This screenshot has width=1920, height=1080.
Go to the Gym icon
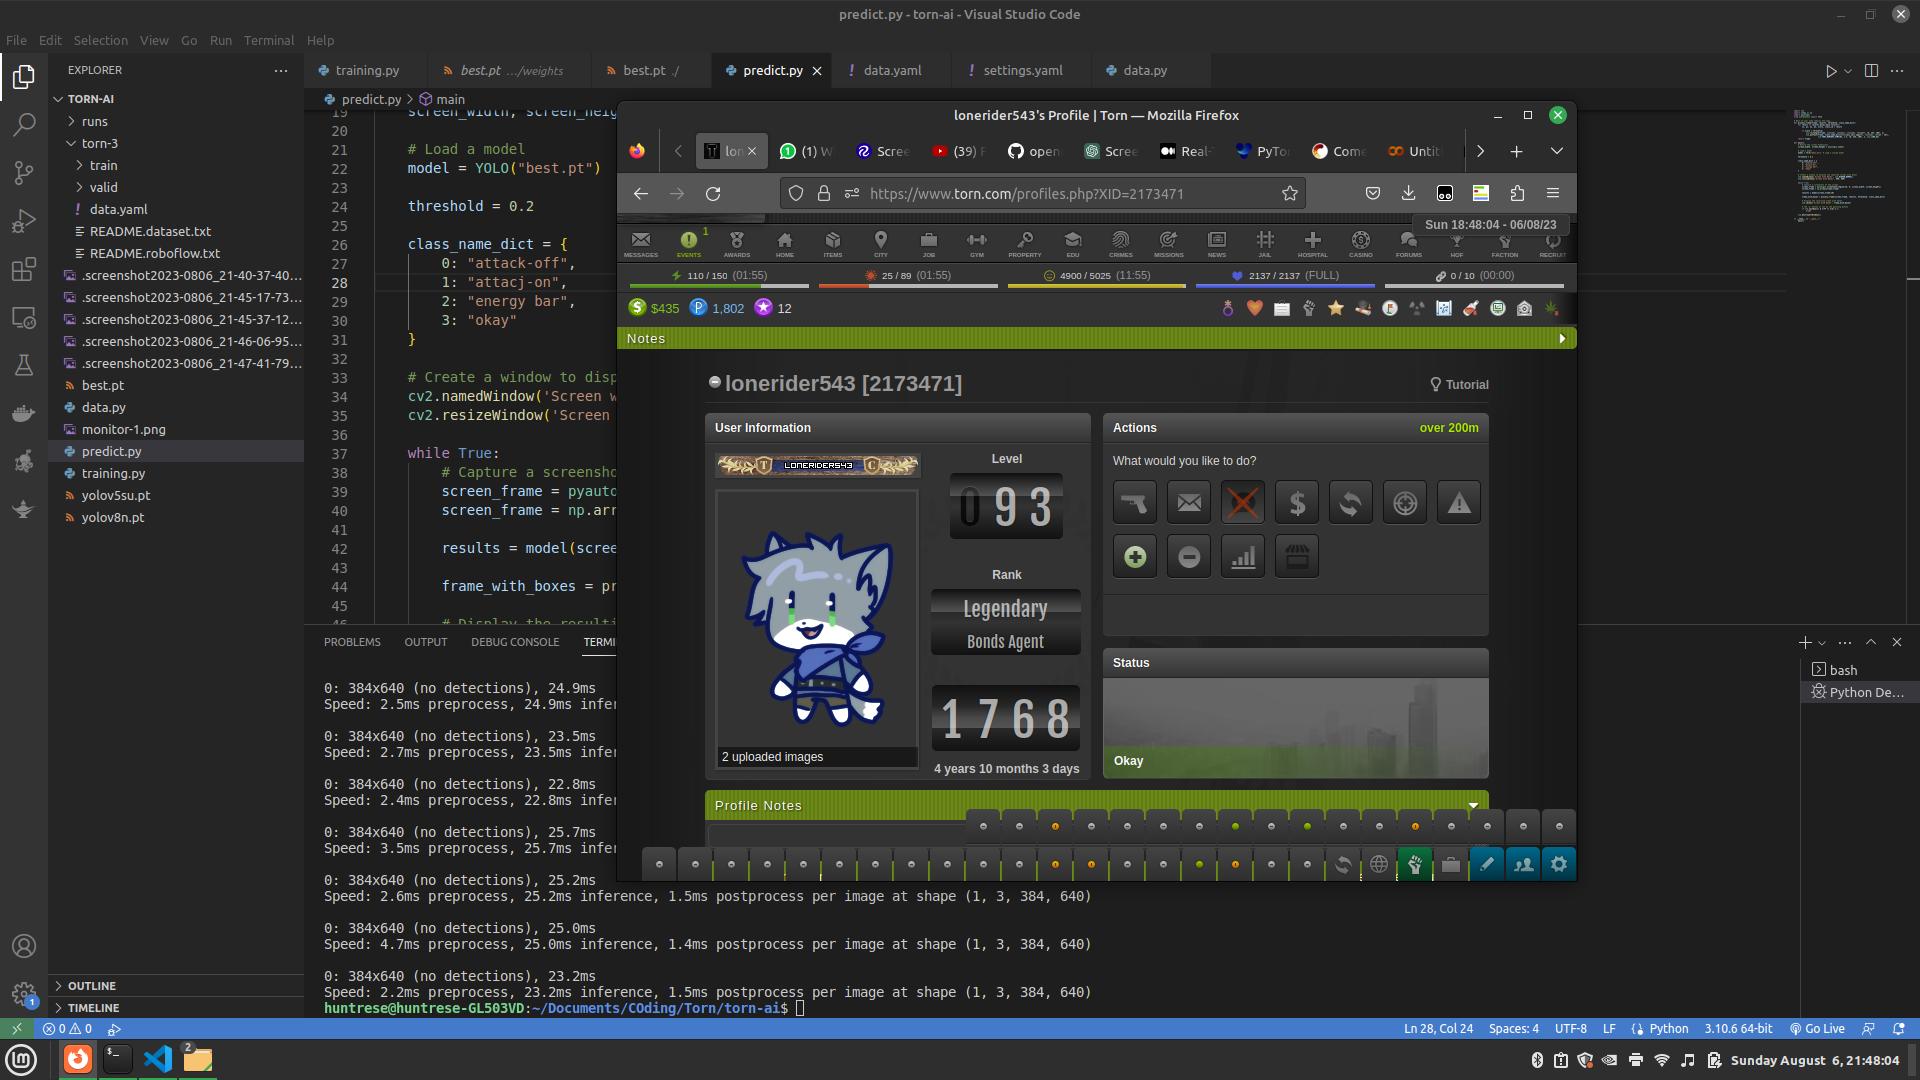[x=977, y=243]
